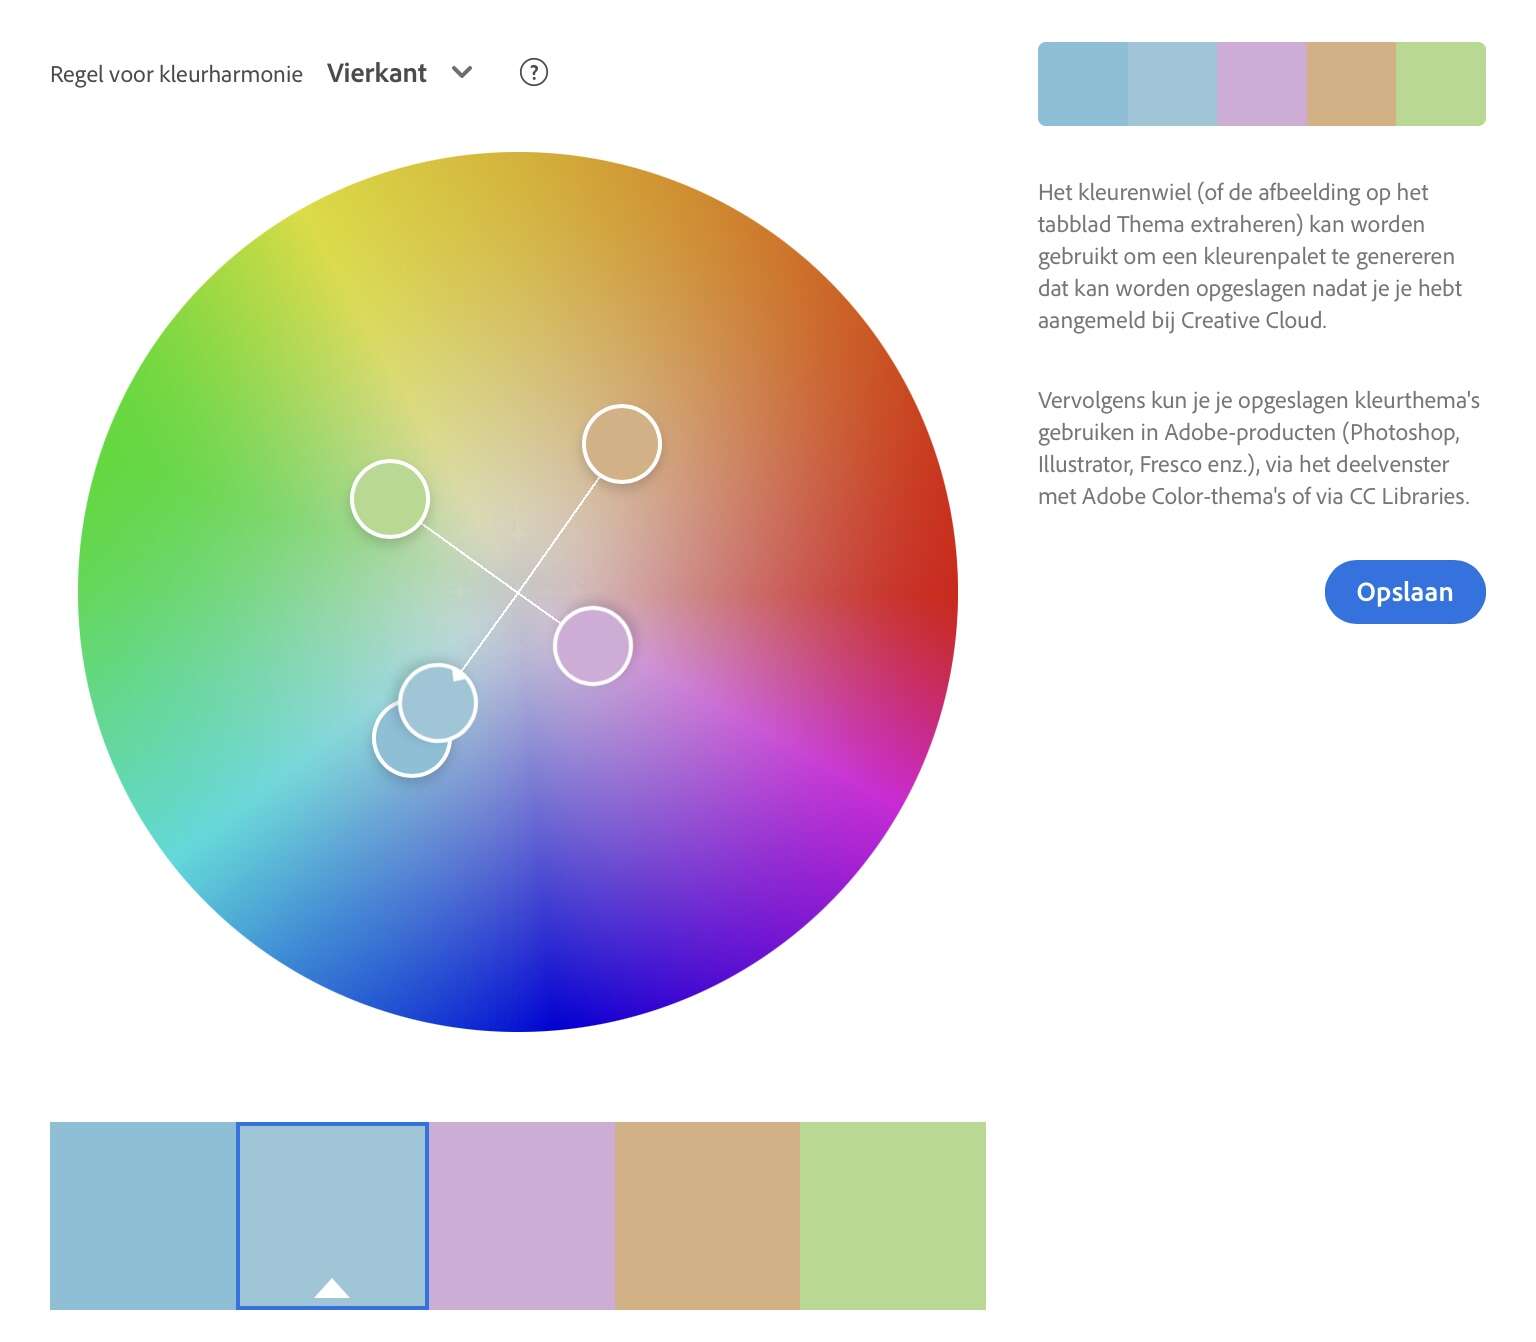1536x1342 pixels.
Task: Click the lilac segment in top preview strip
Action: pyautogui.click(x=1262, y=84)
